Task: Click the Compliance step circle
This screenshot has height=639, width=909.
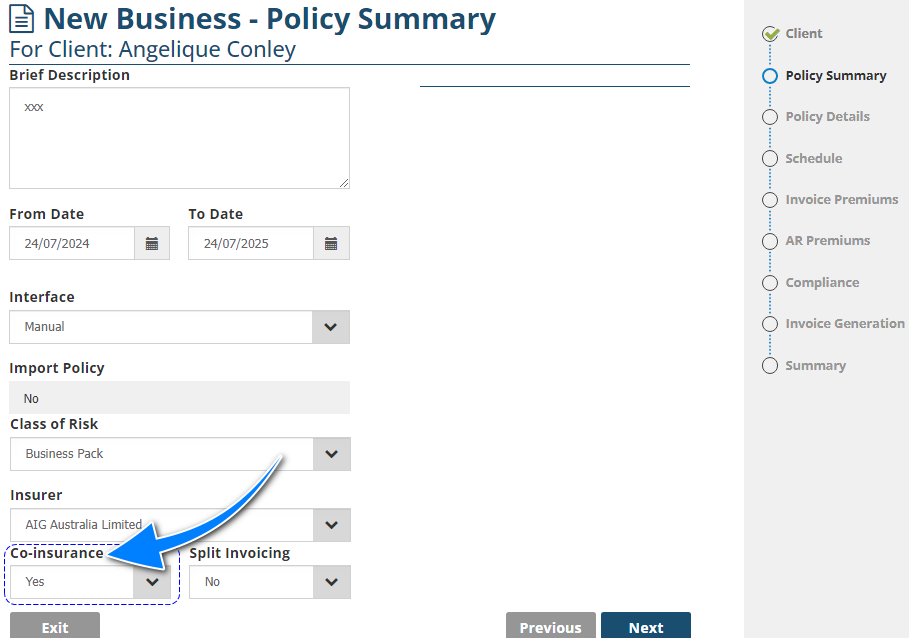Action: [770, 283]
